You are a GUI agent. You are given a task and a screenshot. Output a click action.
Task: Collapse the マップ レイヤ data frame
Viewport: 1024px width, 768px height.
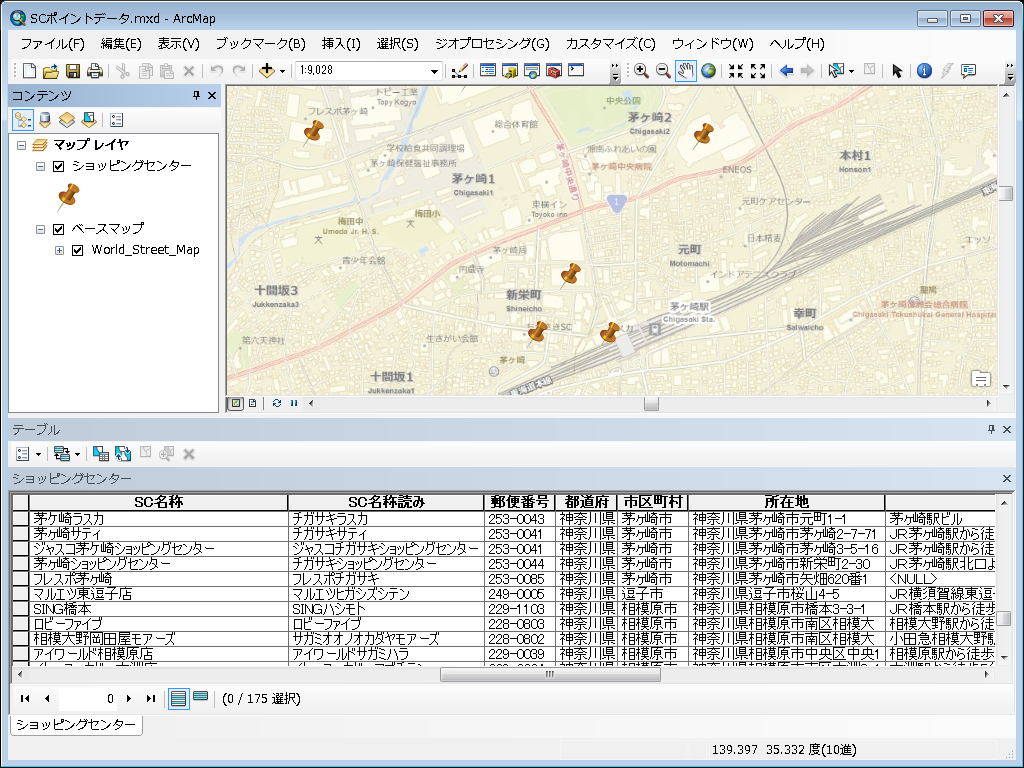(22, 145)
